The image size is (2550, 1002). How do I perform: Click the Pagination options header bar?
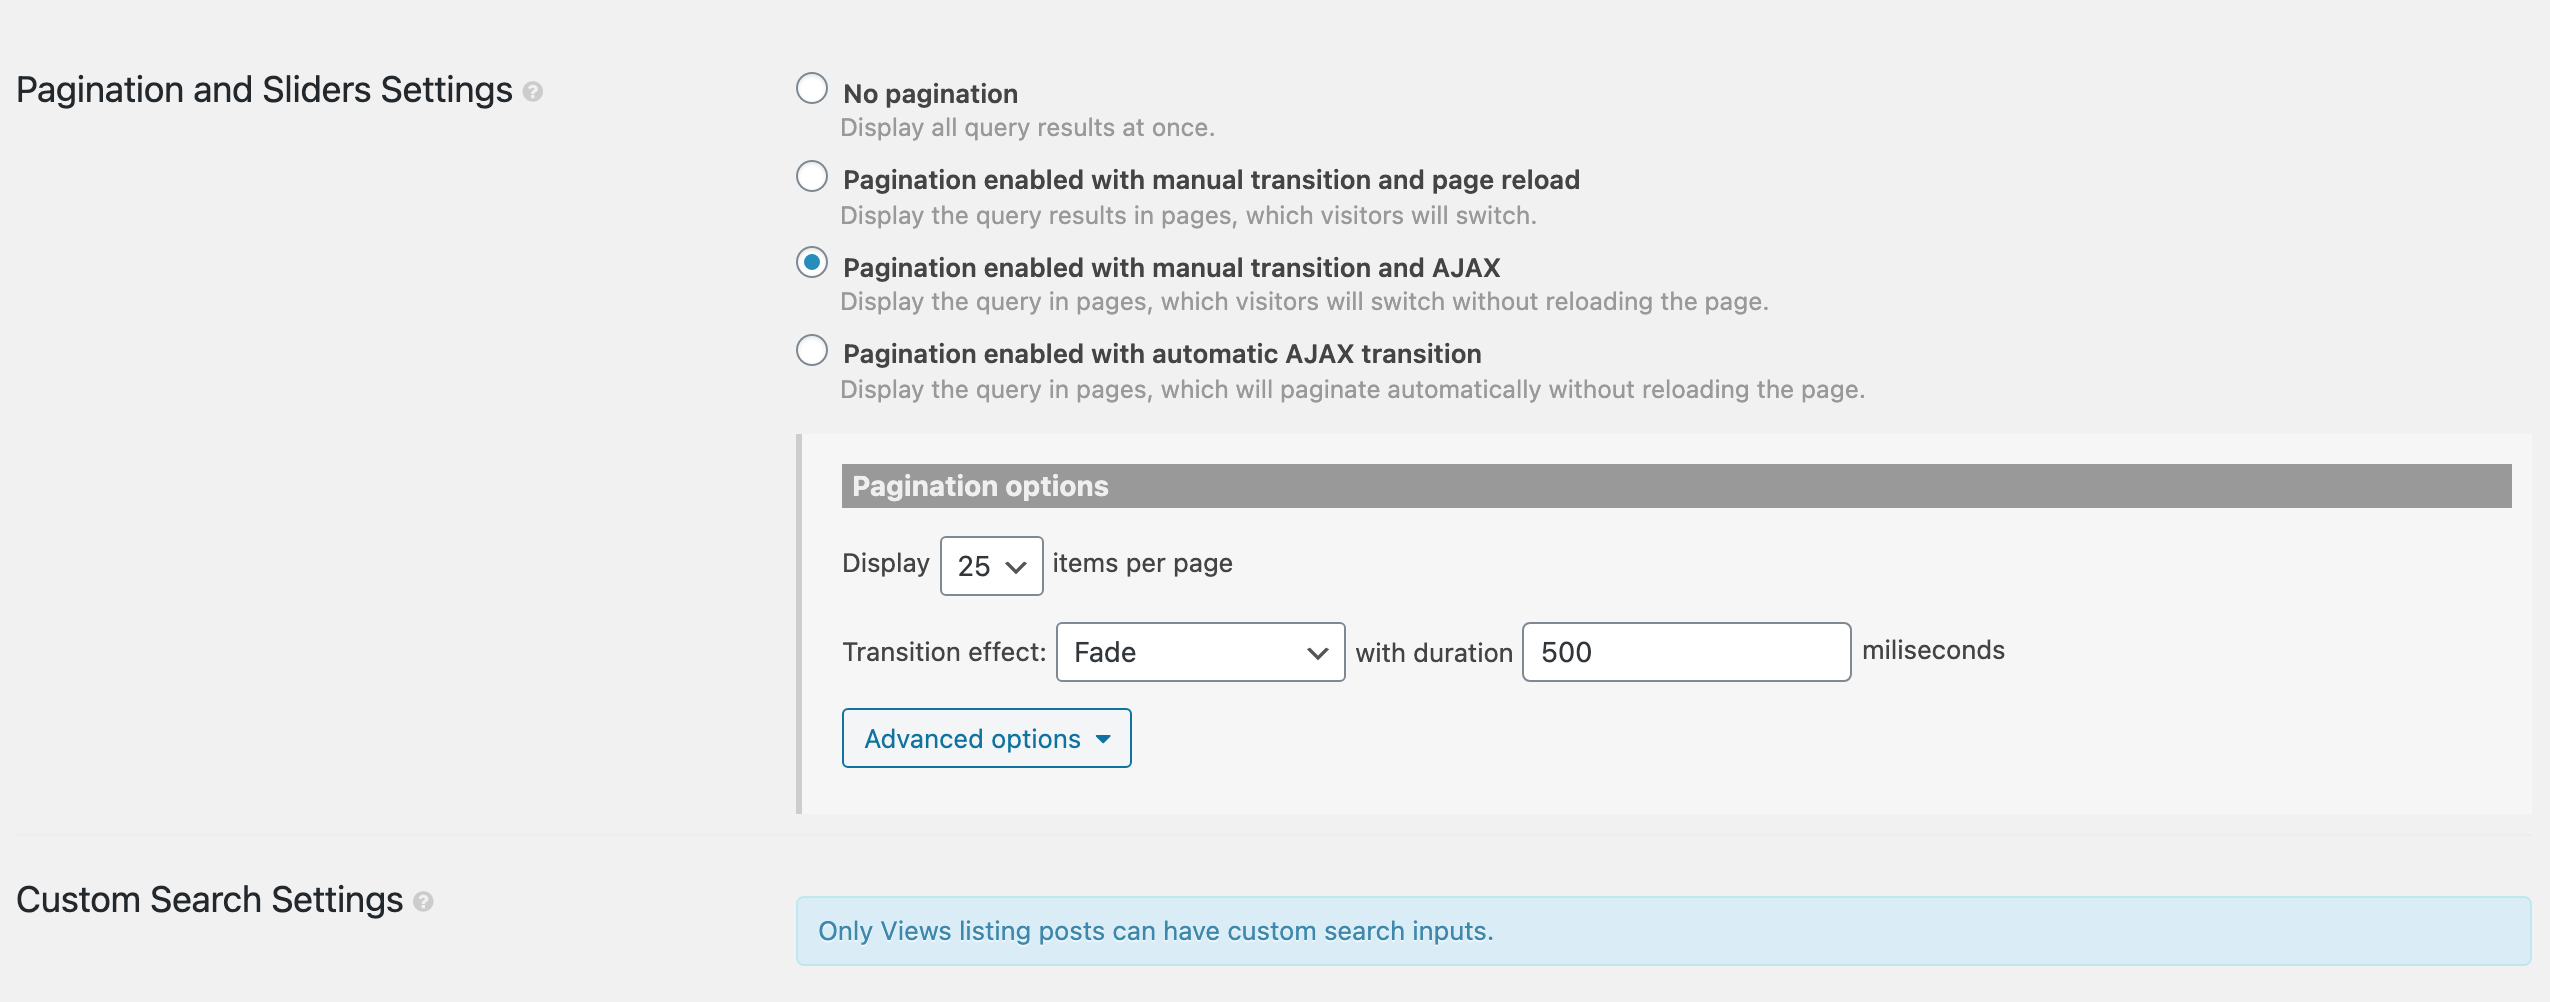[x=1677, y=486]
